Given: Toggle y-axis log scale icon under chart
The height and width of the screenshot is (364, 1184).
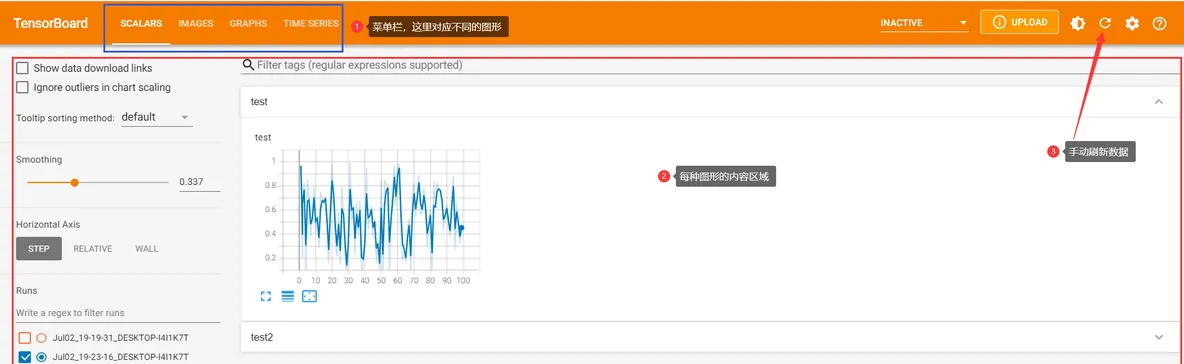Looking at the screenshot, I should click(287, 296).
